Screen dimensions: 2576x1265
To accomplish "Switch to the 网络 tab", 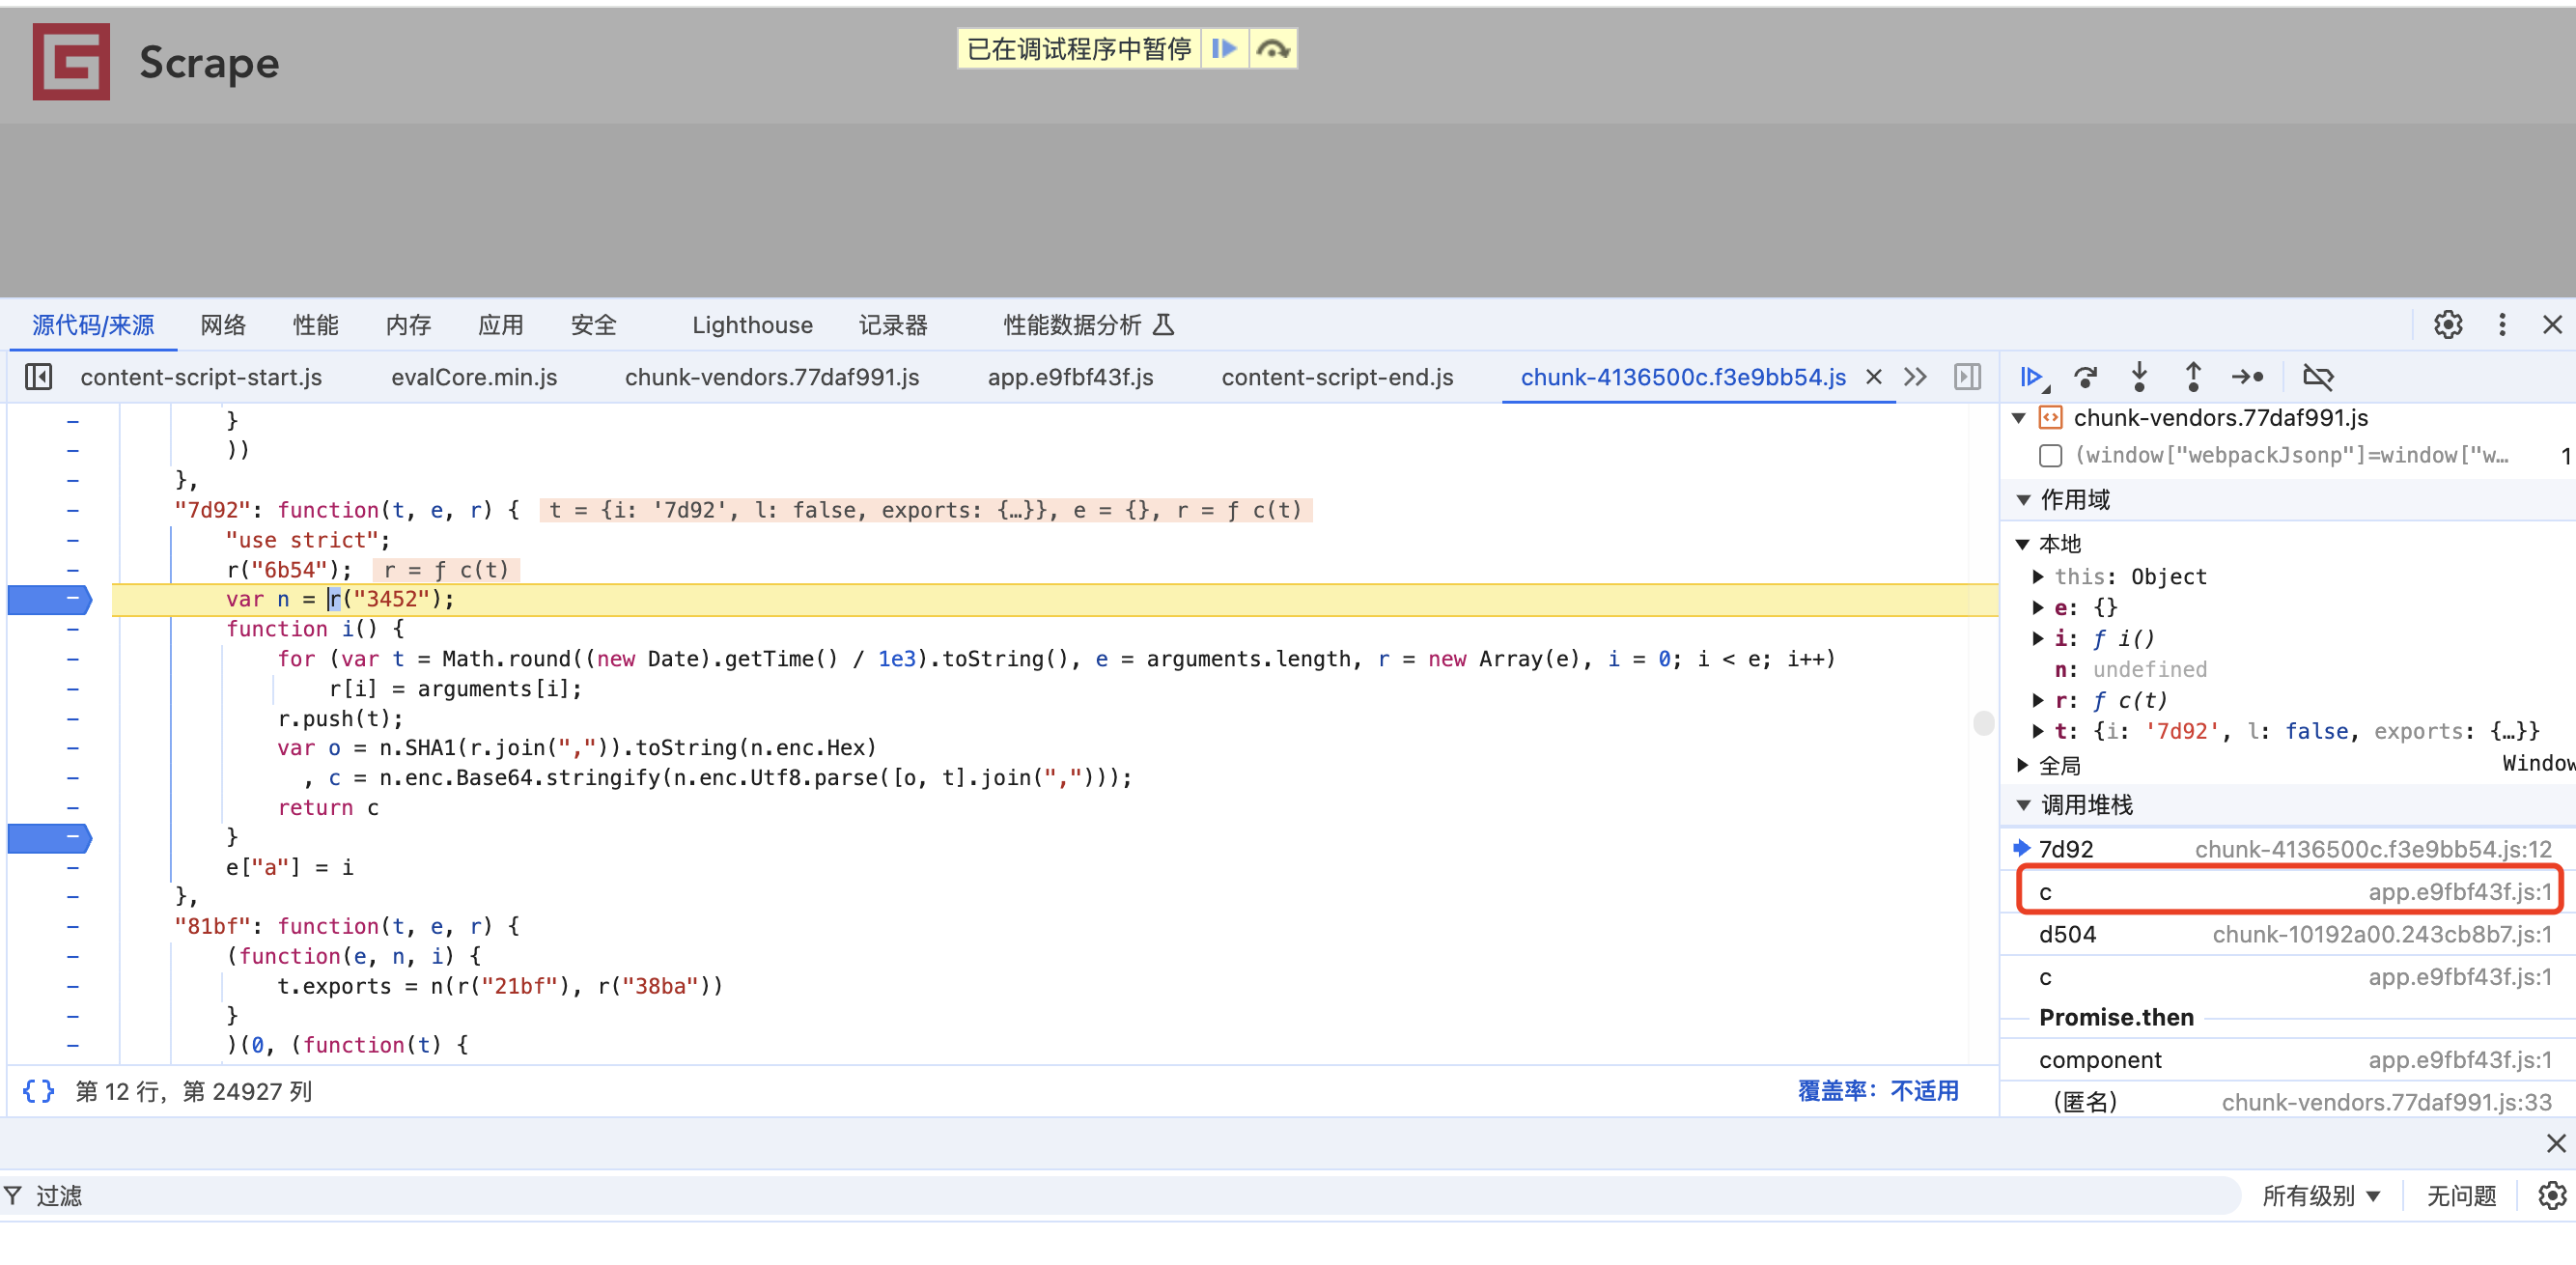I will pos(223,325).
